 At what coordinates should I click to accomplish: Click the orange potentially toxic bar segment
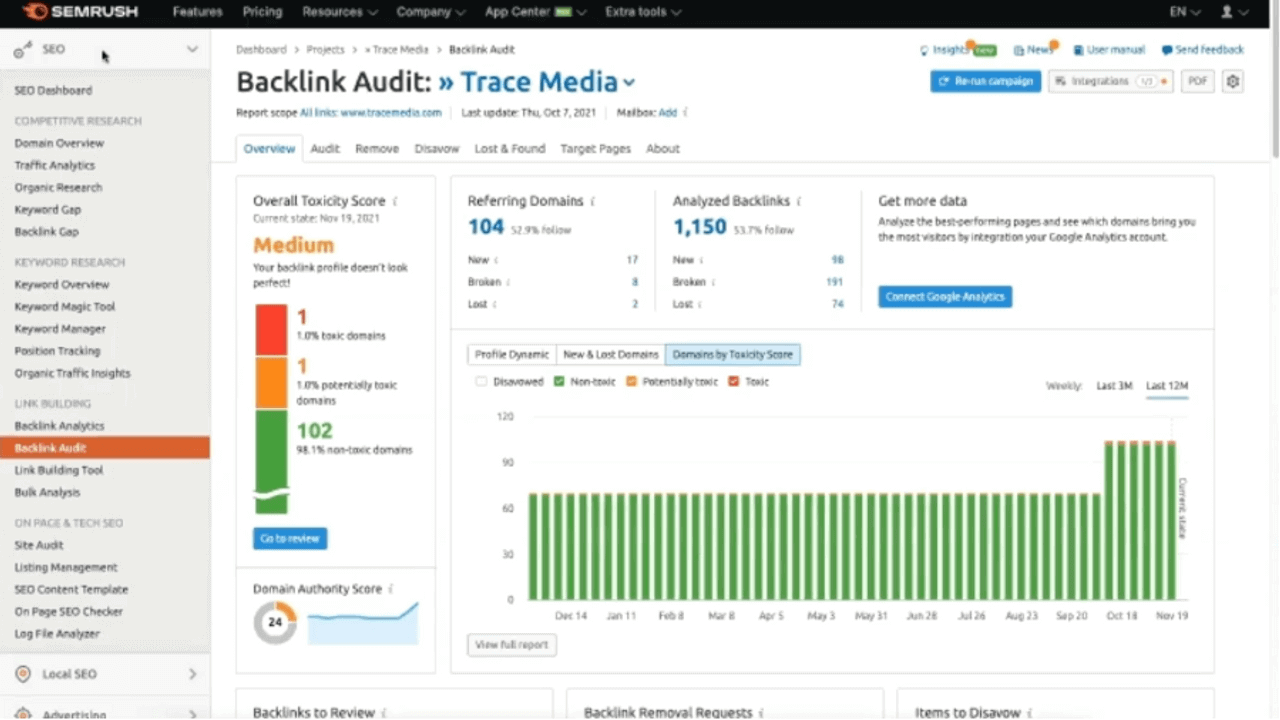click(271, 383)
